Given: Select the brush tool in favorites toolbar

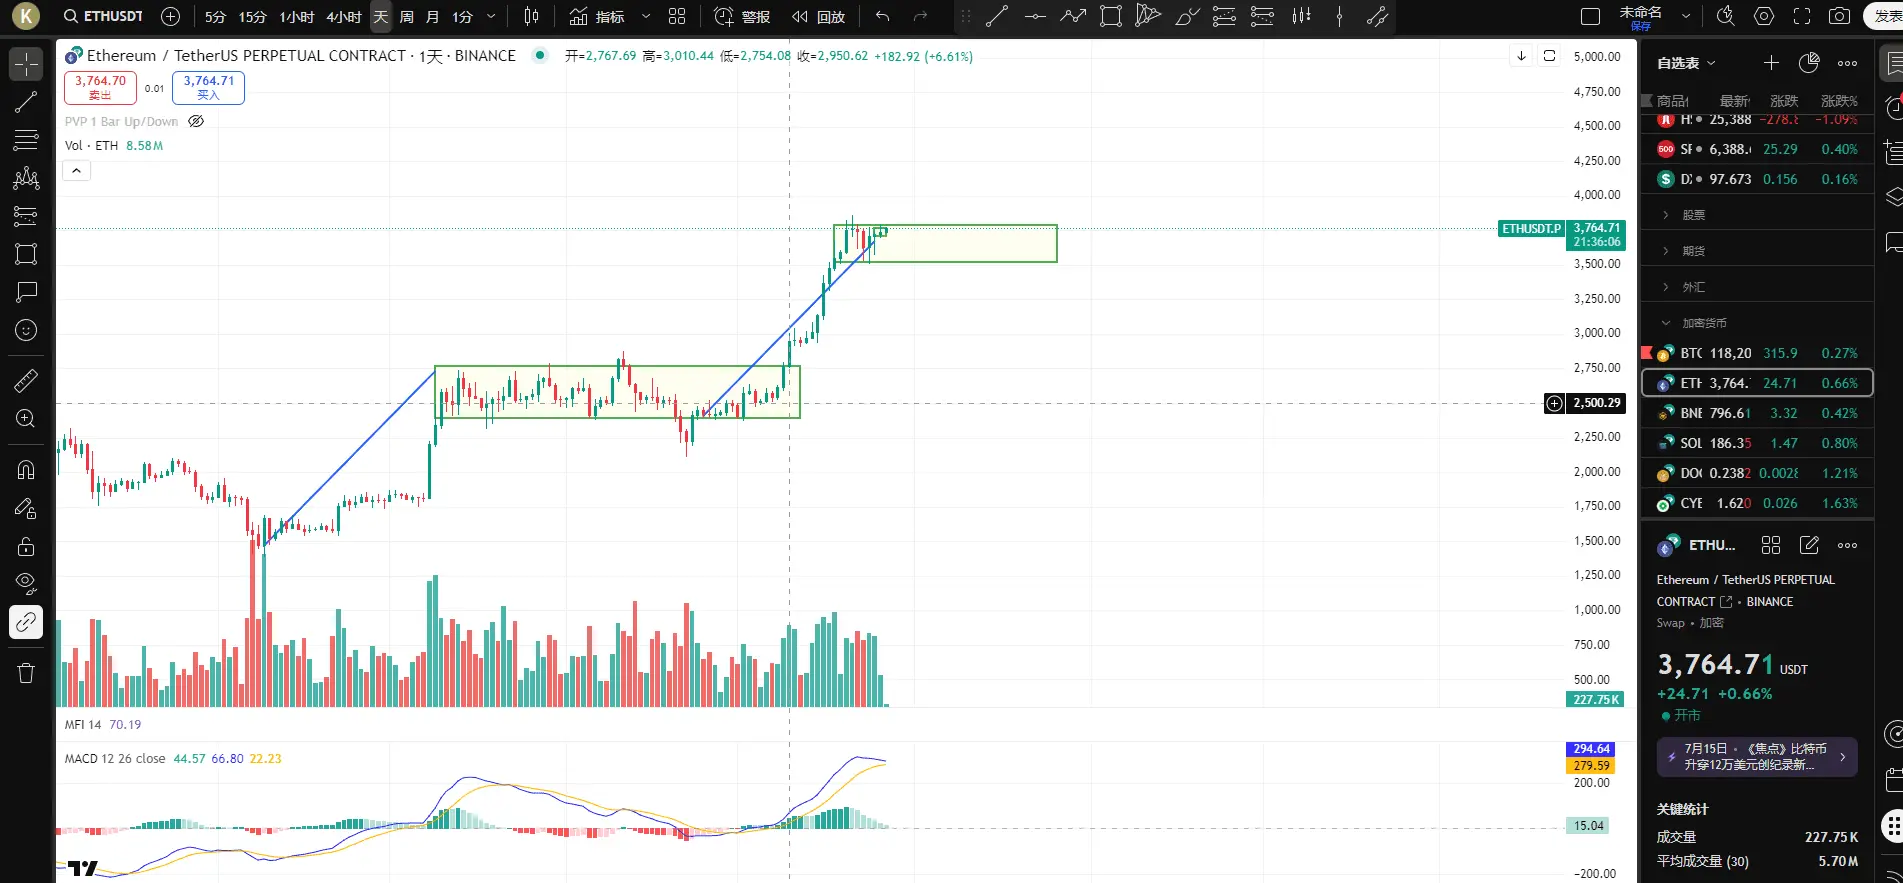Looking at the screenshot, I should click(x=1187, y=17).
